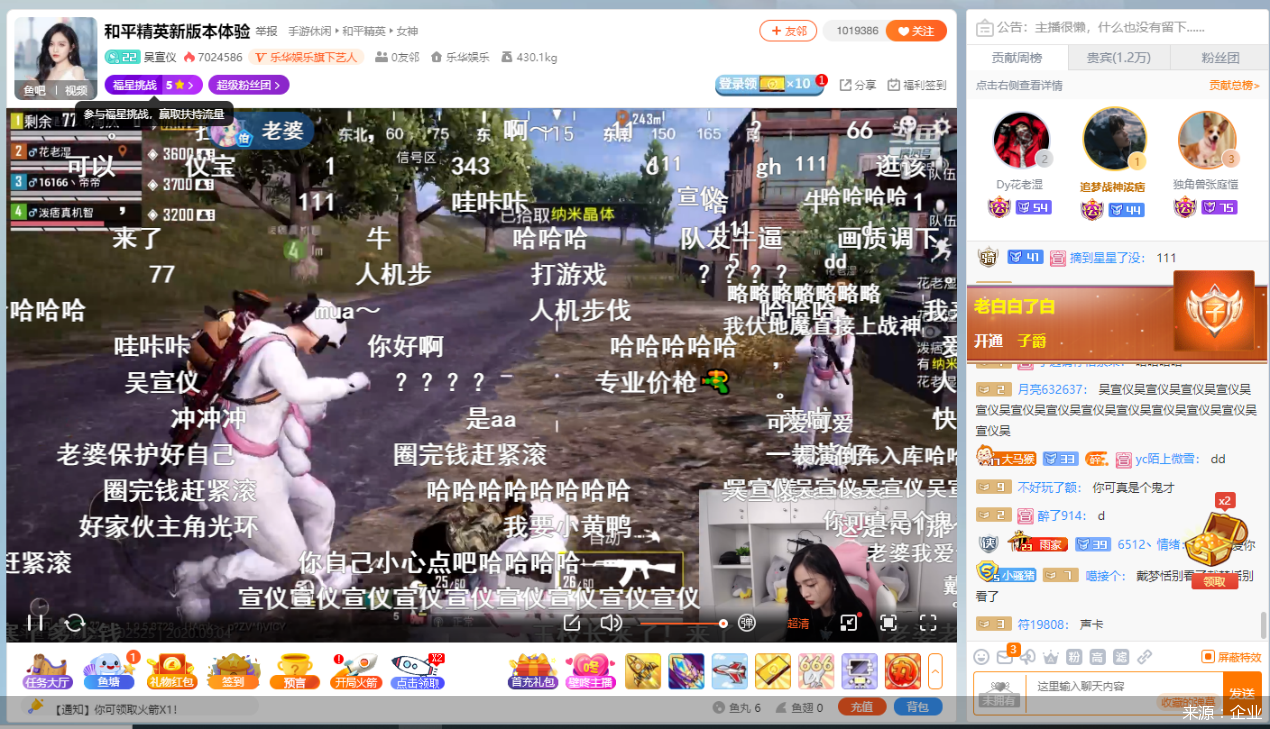Report the room via 举报 link
This screenshot has width=1270, height=729.
pos(266,31)
